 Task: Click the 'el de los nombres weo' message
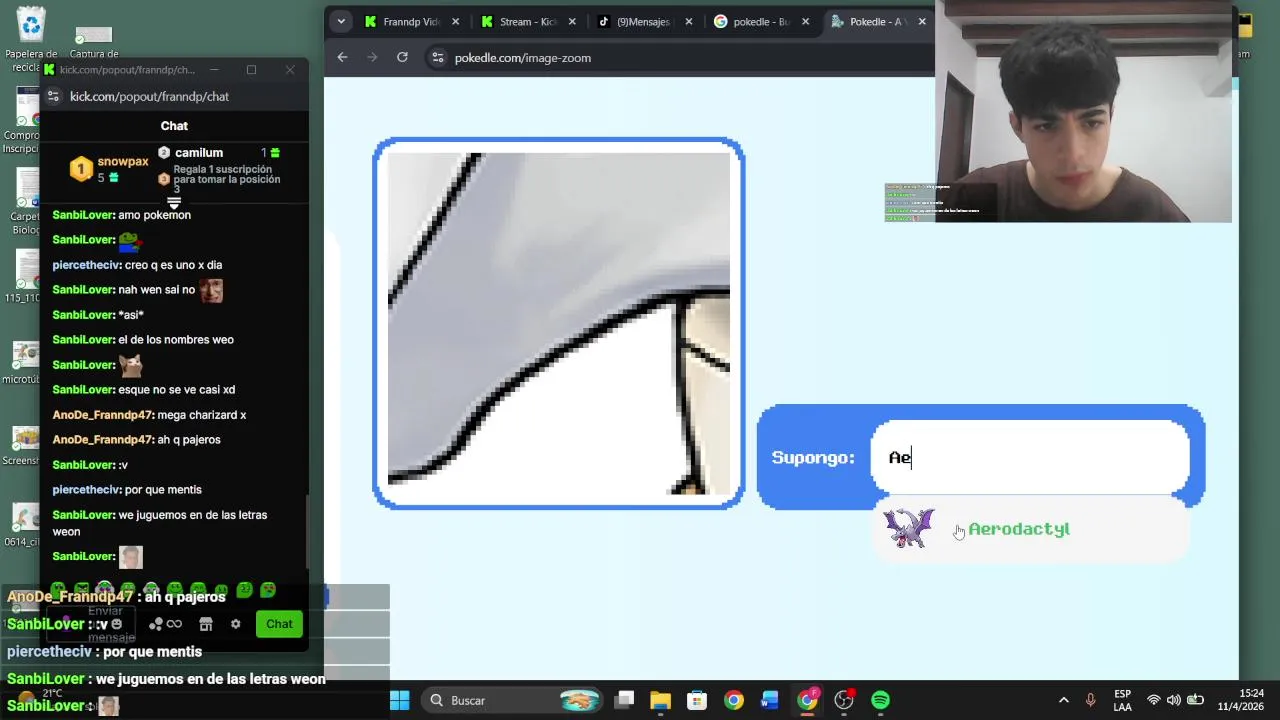[x=176, y=340]
